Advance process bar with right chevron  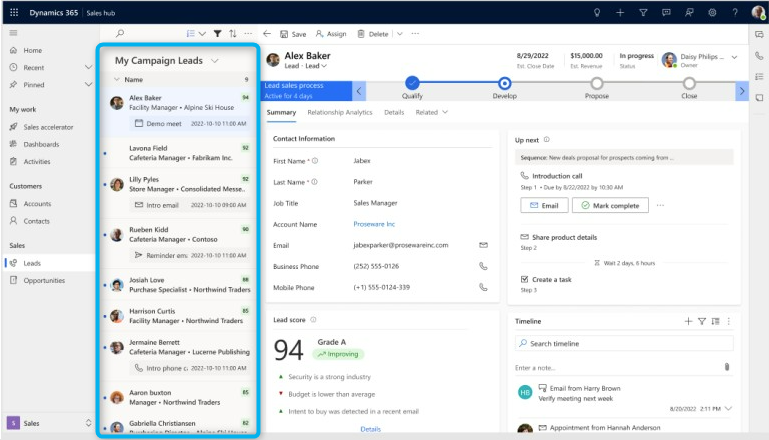(742, 91)
